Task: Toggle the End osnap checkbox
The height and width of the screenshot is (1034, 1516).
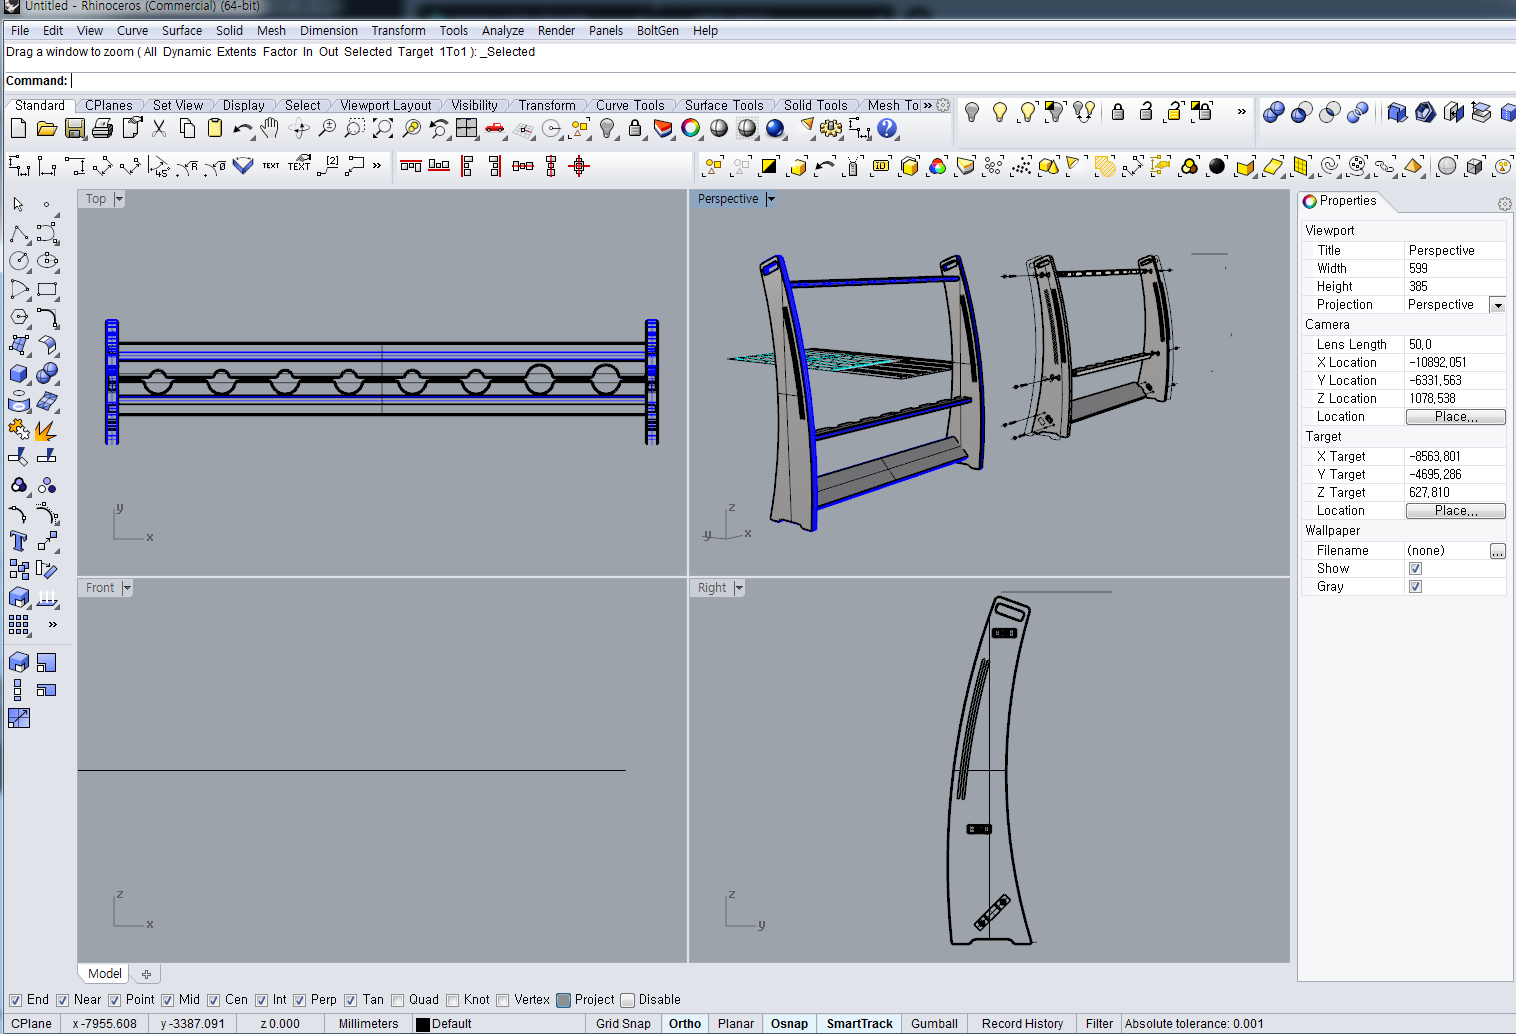Action: [x=15, y=1000]
